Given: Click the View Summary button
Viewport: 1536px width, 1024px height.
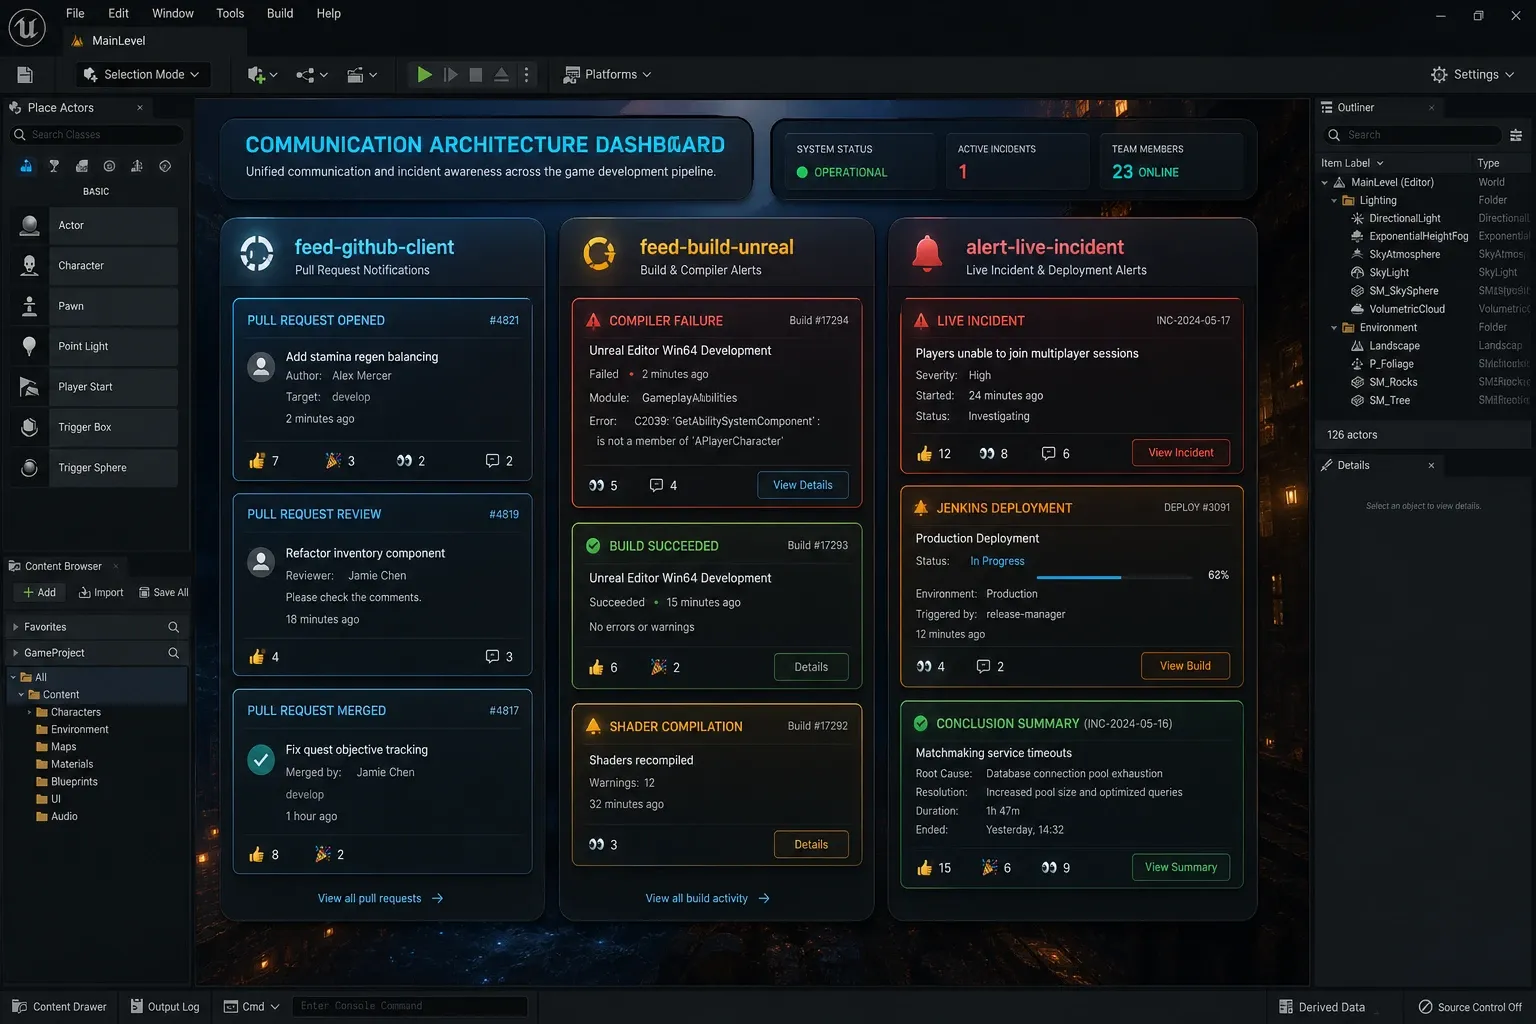Looking at the screenshot, I should coord(1181,867).
